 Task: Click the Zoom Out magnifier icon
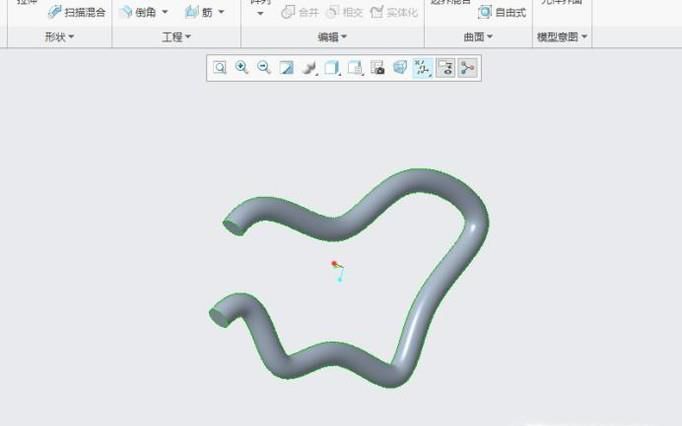264,68
